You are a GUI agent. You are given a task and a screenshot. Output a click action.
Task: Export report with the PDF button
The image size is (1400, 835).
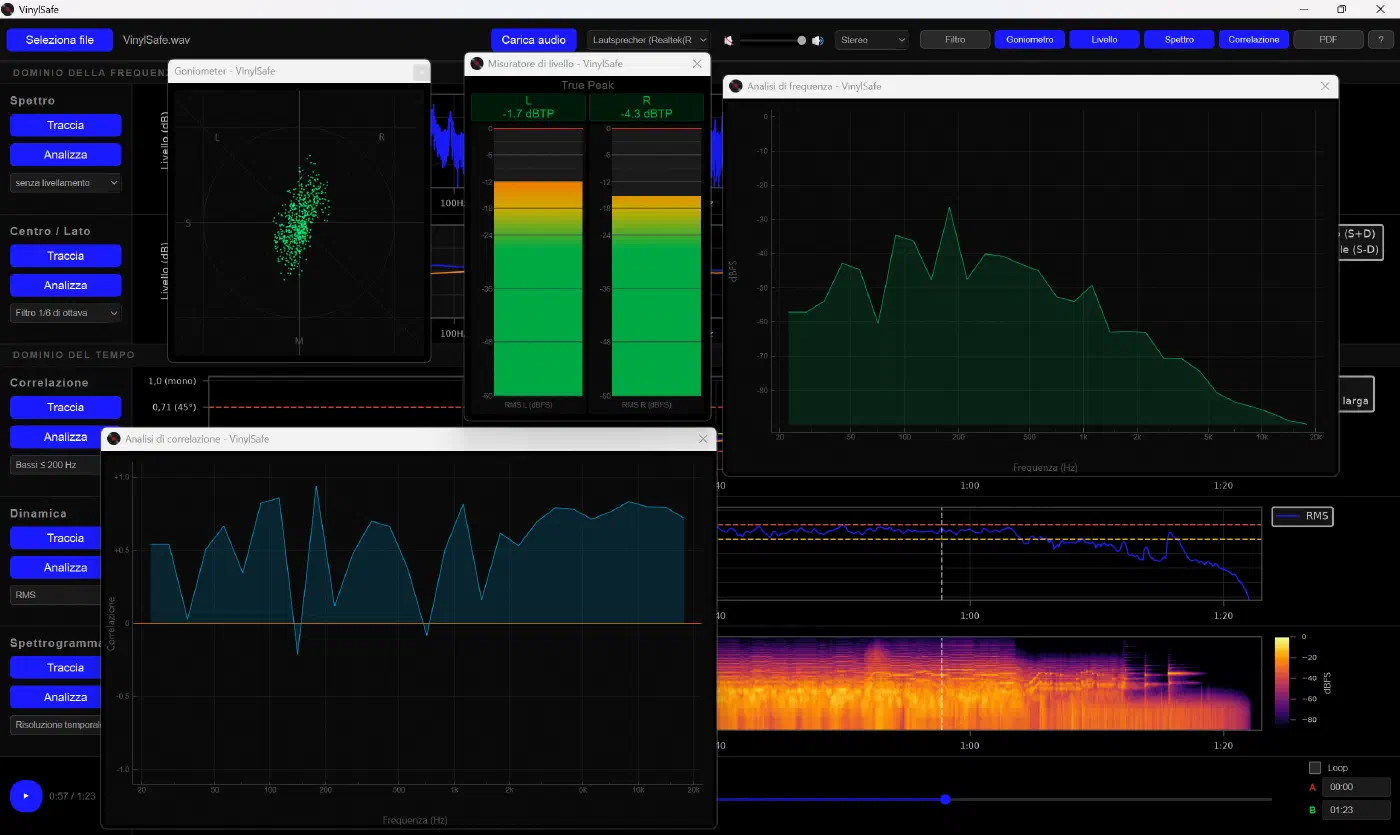(1328, 40)
